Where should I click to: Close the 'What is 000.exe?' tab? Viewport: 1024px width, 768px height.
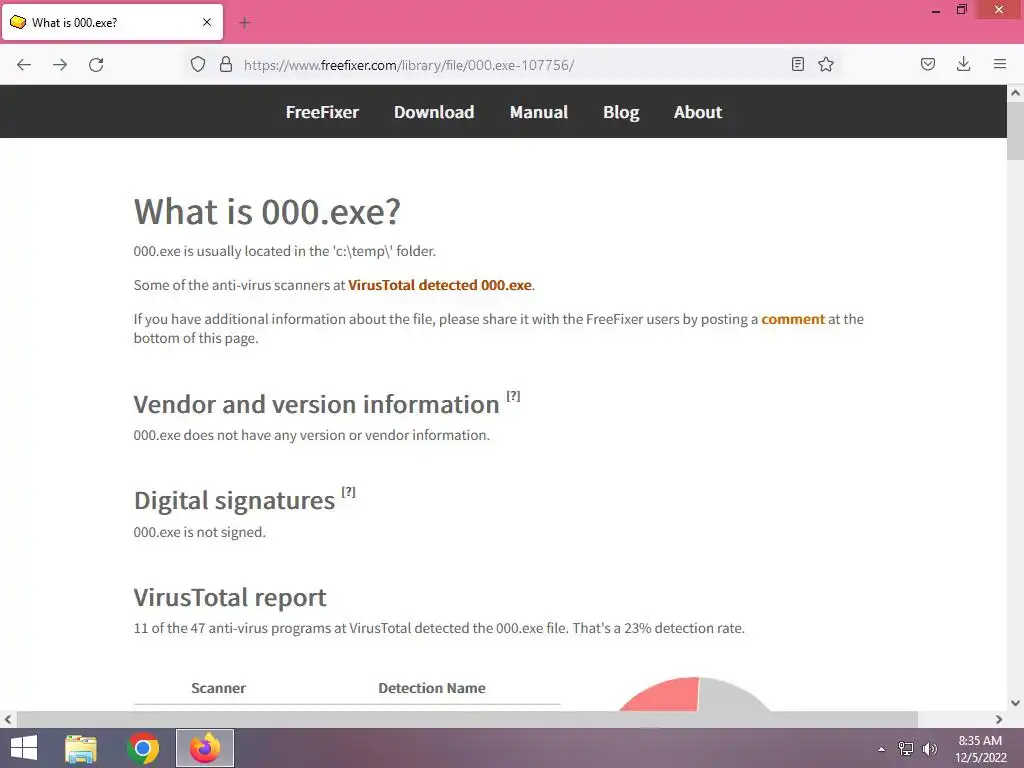point(207,22)
